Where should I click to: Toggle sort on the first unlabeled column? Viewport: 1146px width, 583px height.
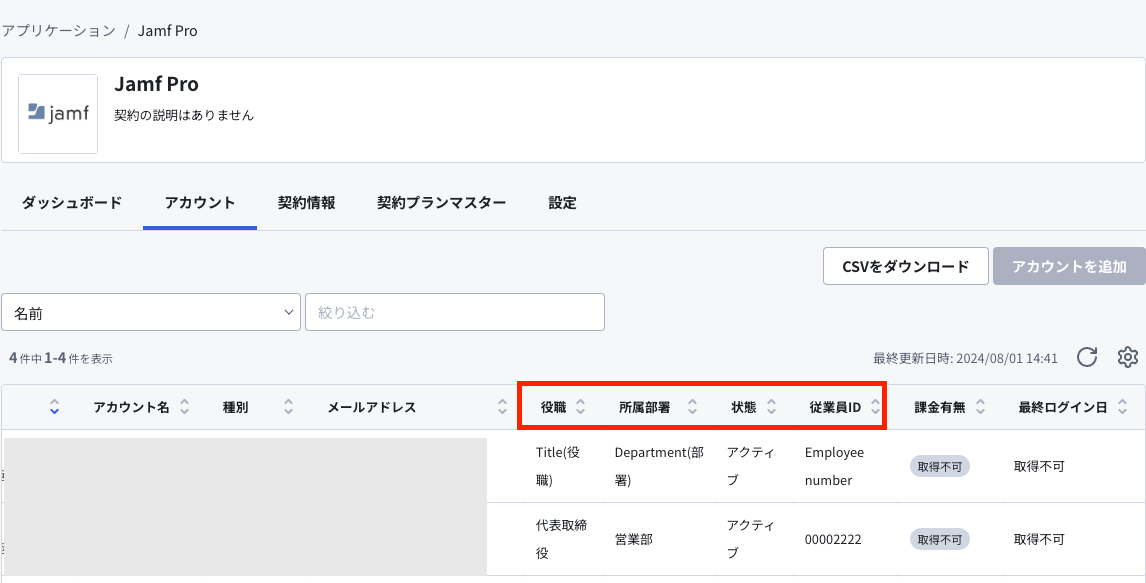pos(54,407)
